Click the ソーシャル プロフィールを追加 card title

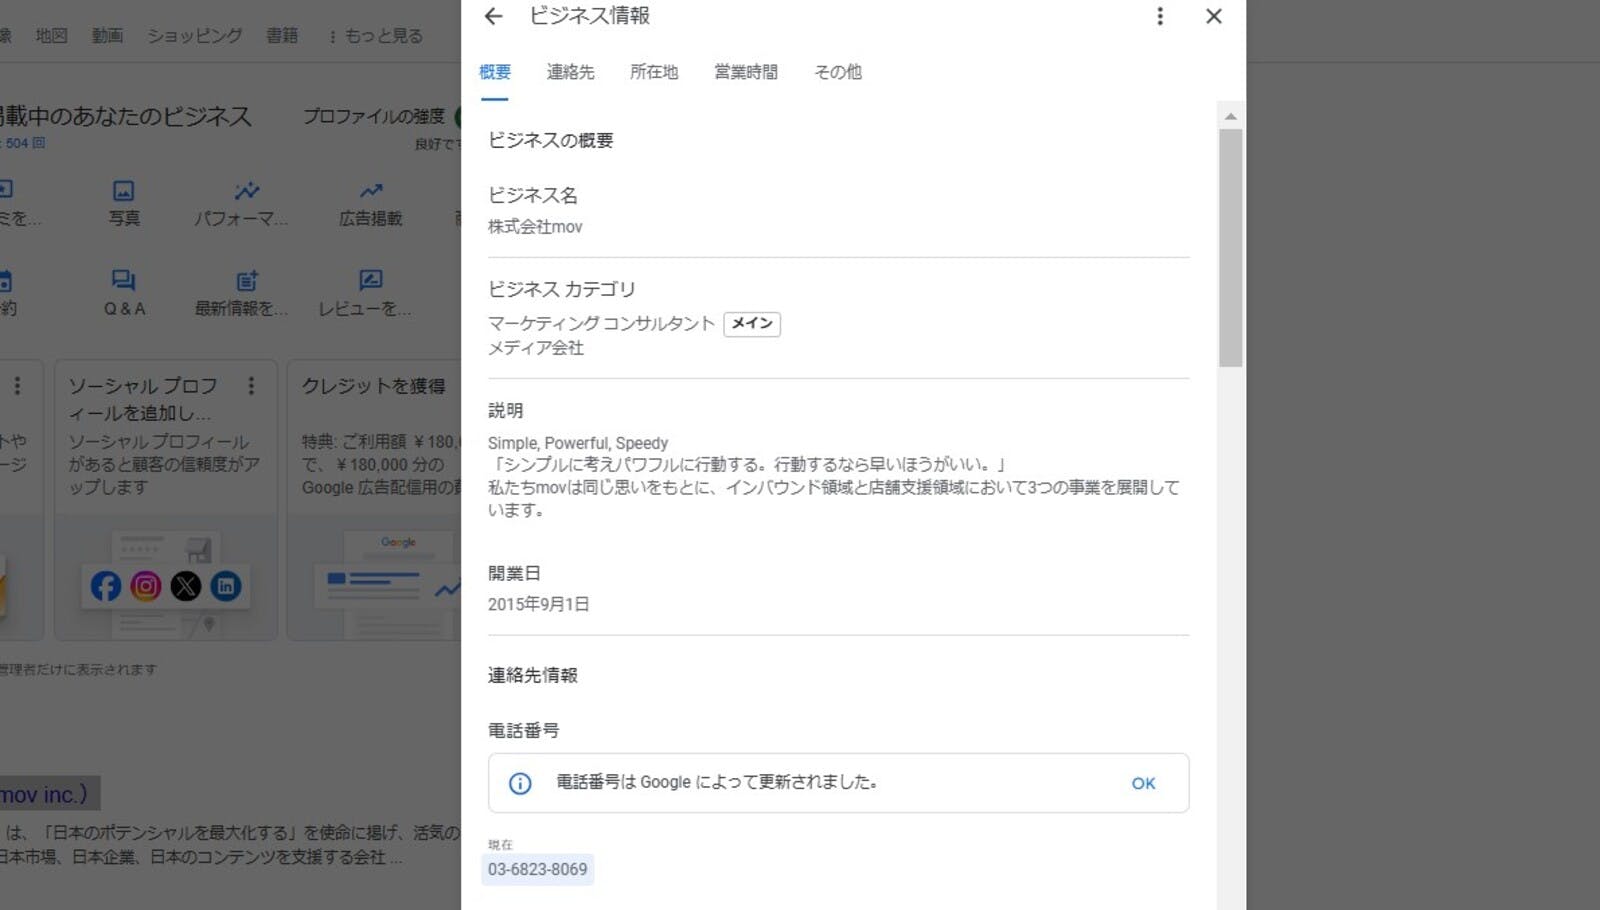coord(143,399)
